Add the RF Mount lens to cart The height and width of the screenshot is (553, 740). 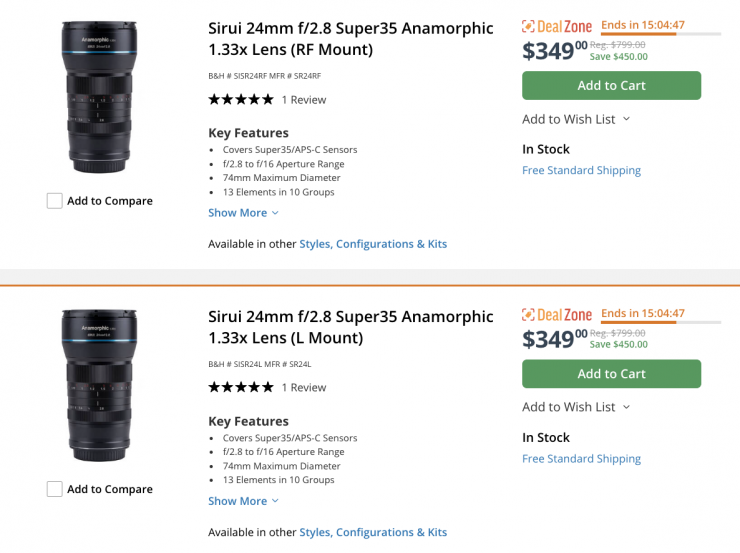point(611,86)
